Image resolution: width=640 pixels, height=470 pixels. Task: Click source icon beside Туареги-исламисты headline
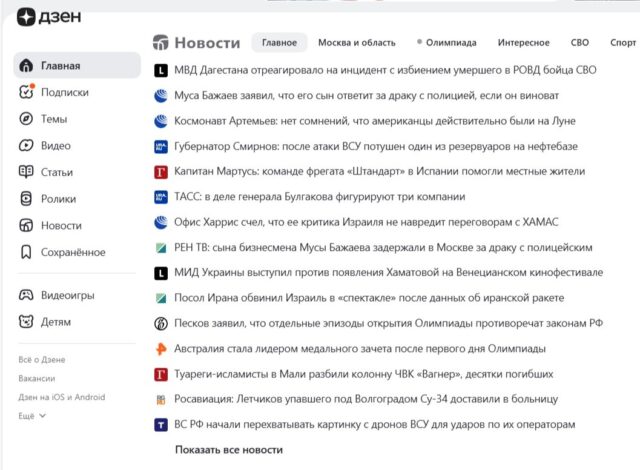coord(161,374)
